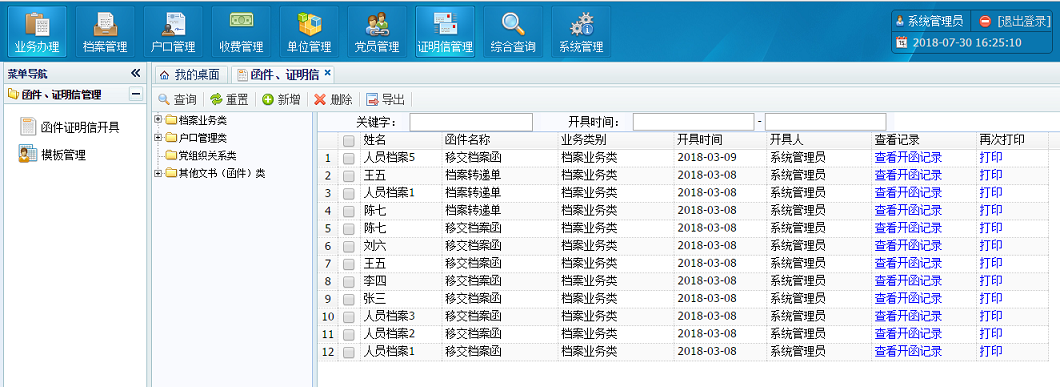Check the row 4 陈七 档案转递单 checkbox
The height and width of the screenshot is (387, 1060).
[x=348, y=211]
